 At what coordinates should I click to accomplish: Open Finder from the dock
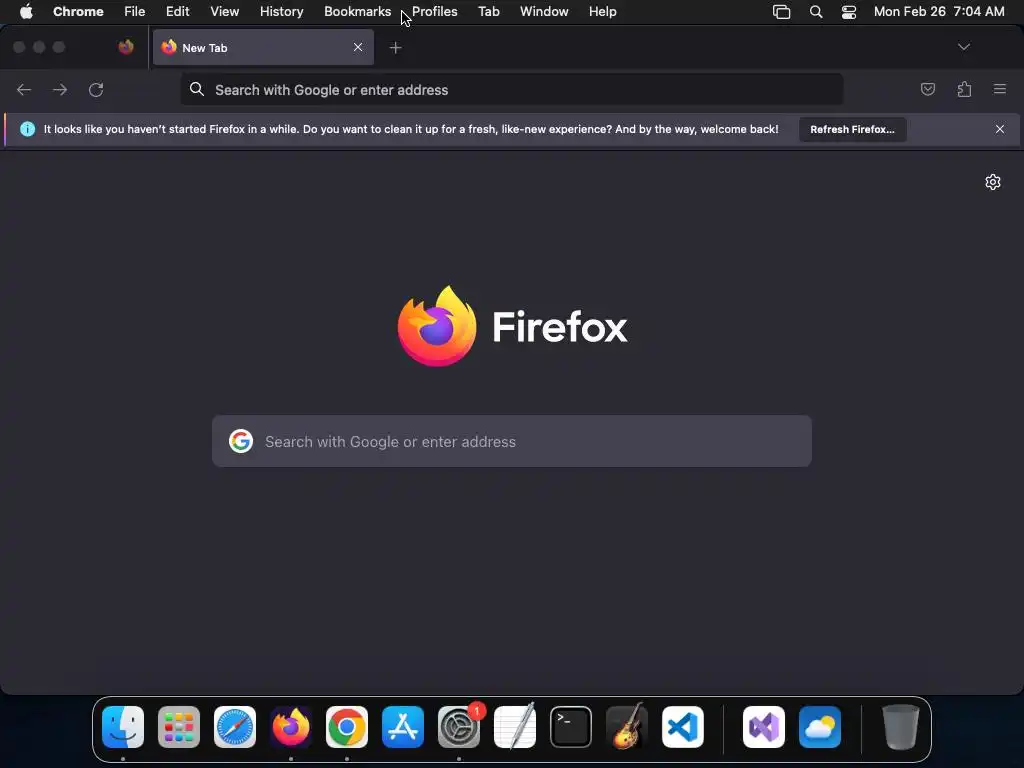tap(123, 727)
